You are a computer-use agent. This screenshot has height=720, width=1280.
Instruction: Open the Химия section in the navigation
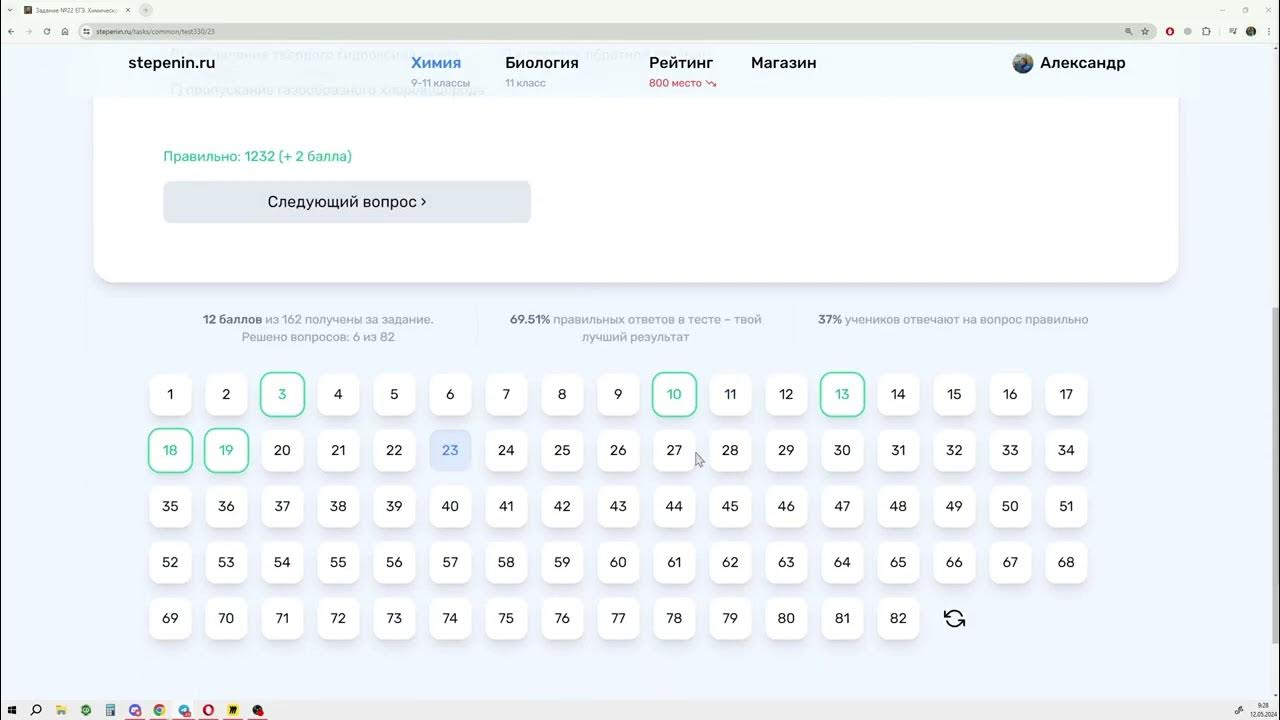tap(436, 63)
